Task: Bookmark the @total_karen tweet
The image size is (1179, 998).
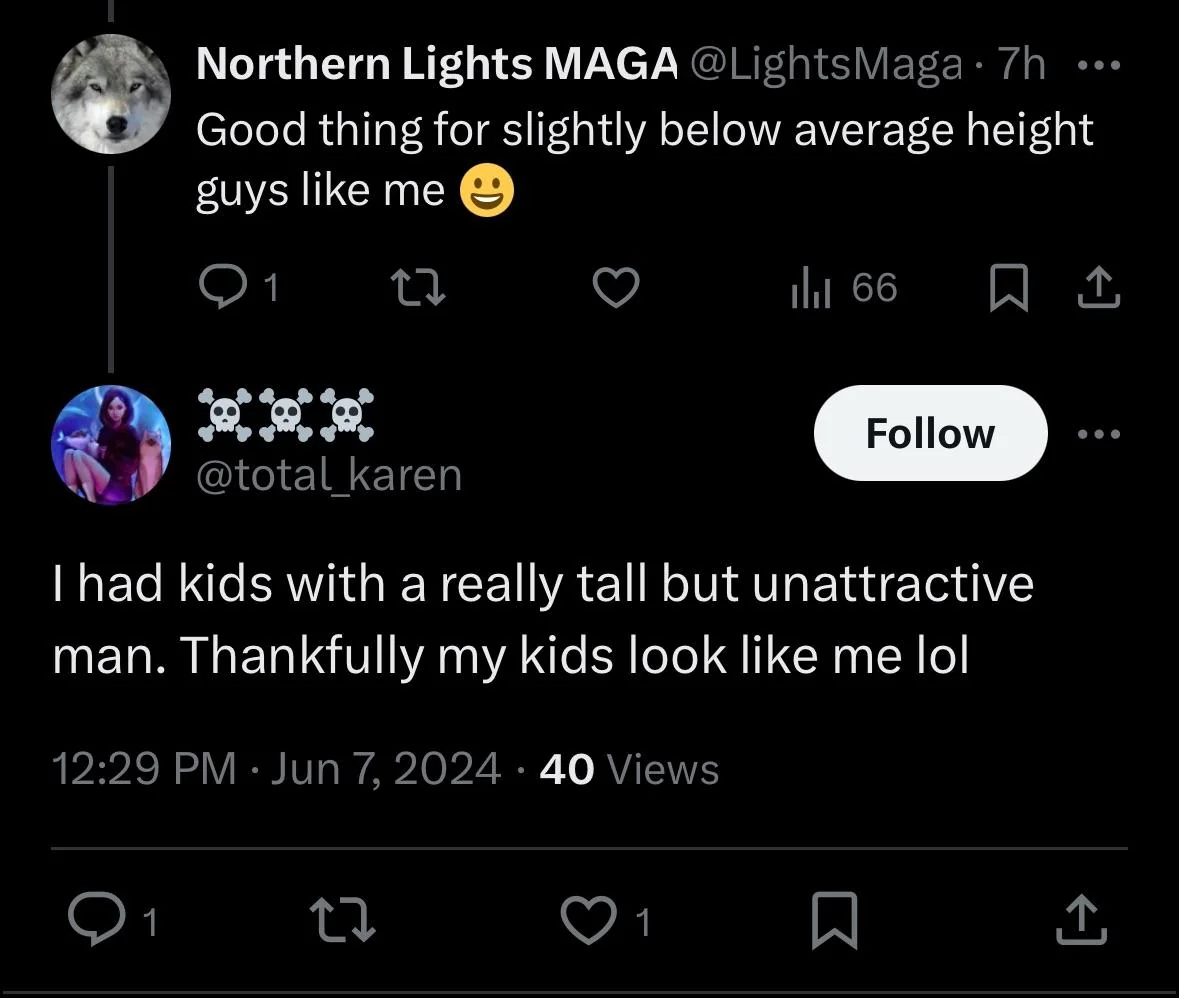Action: (835, 919)
